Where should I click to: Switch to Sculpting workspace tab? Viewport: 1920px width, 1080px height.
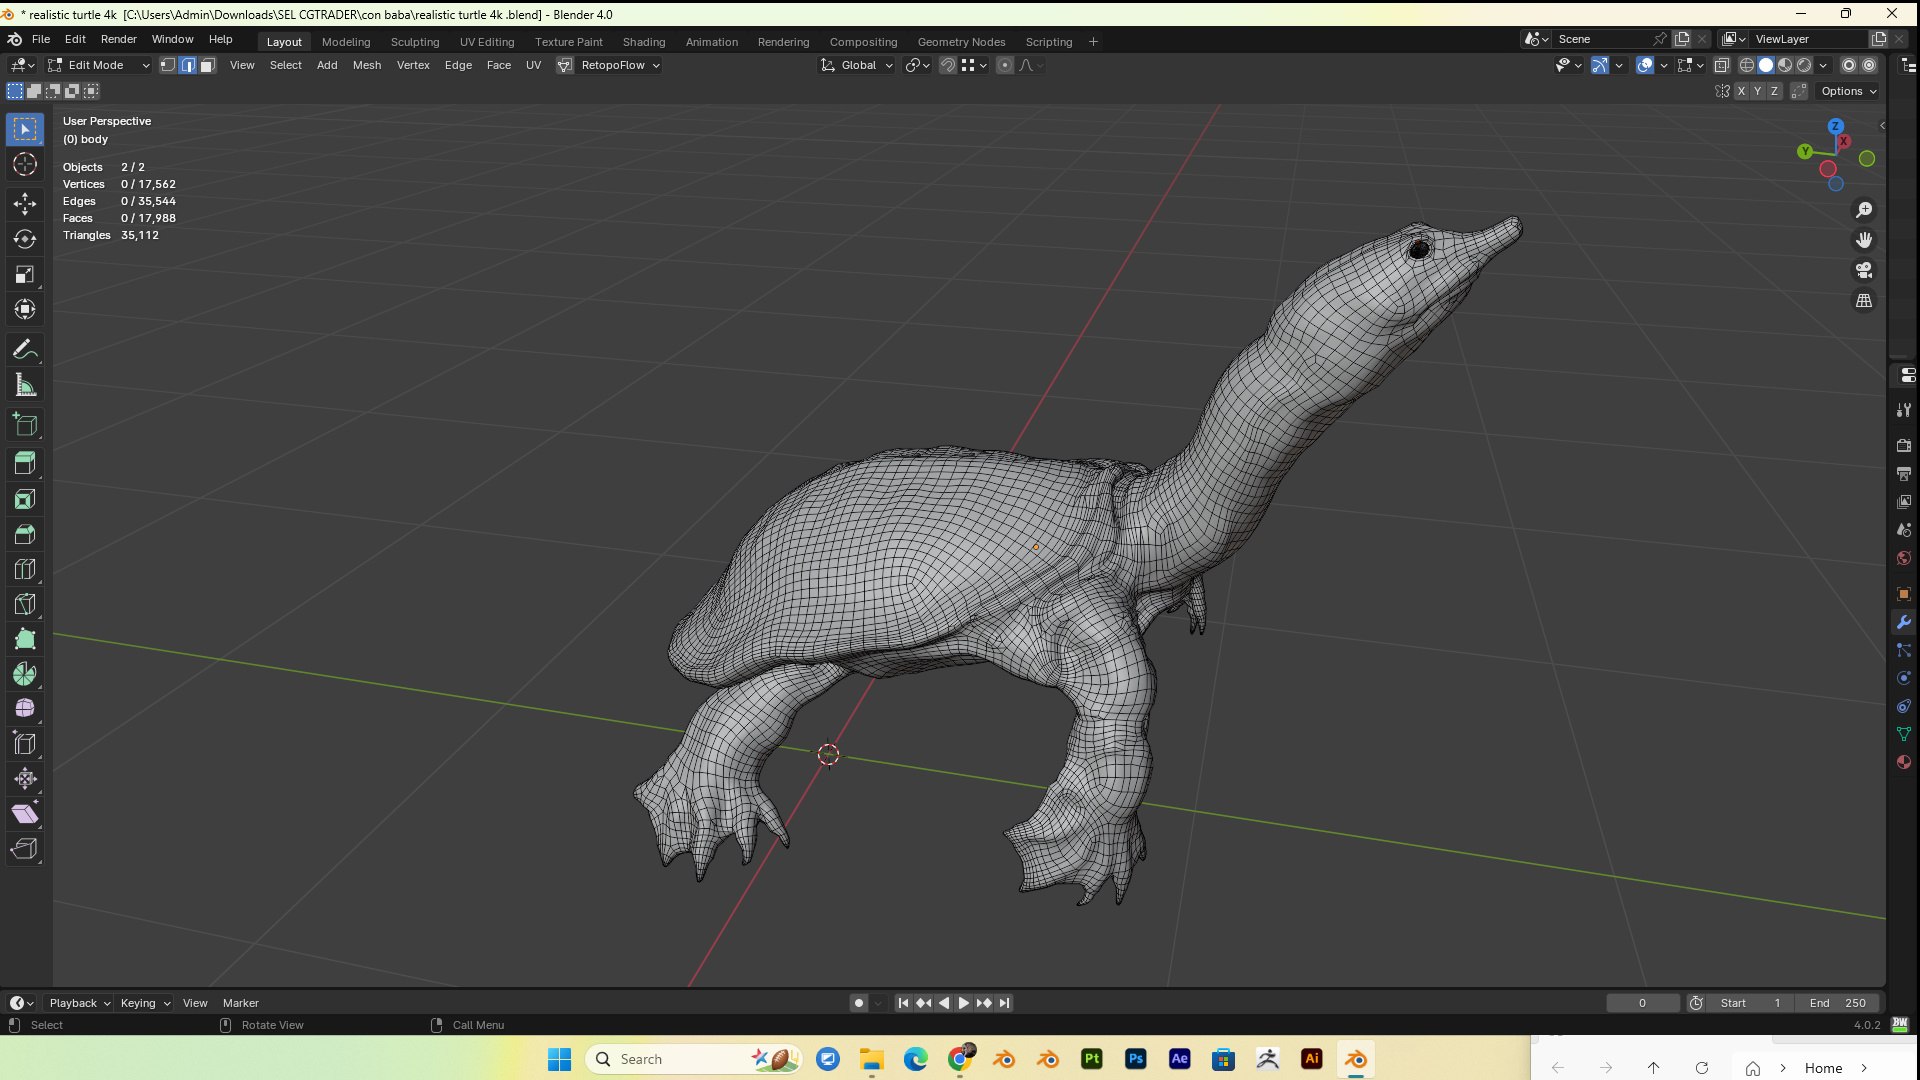[x=415, y=42]
